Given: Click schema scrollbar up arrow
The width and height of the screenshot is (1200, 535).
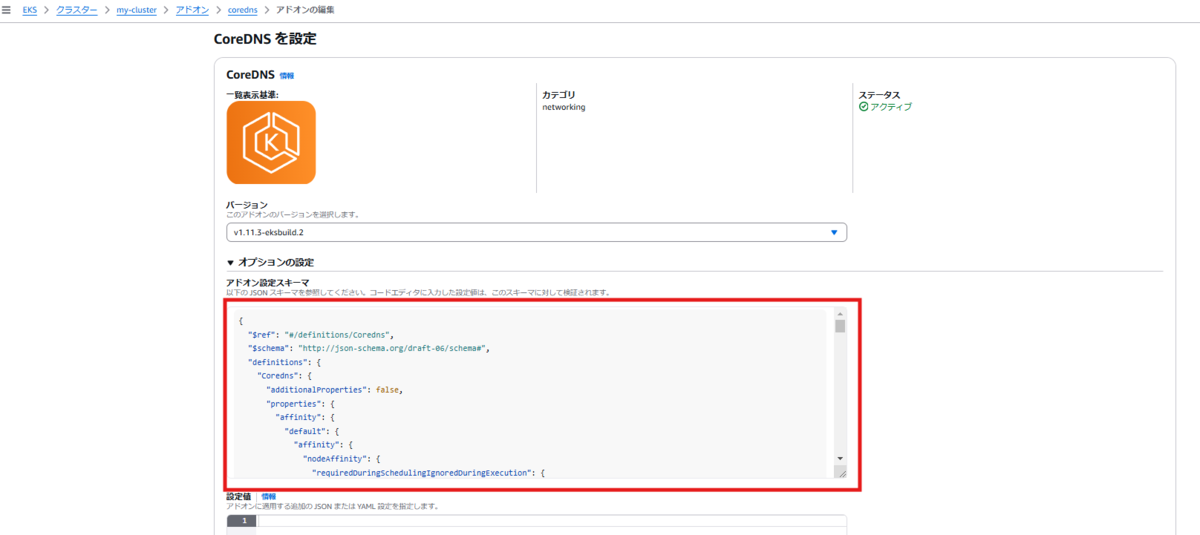Looking at the screenshot, I should [840, 314].
